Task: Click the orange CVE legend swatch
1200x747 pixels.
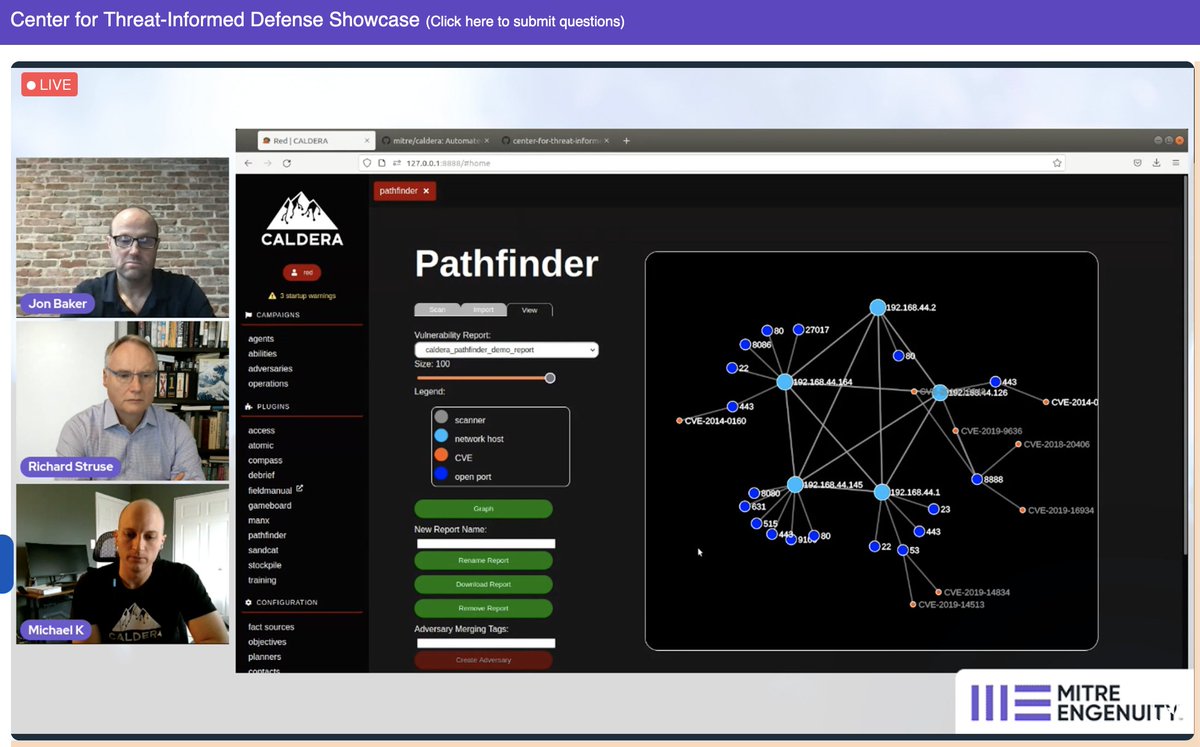Action: [441, 455]
